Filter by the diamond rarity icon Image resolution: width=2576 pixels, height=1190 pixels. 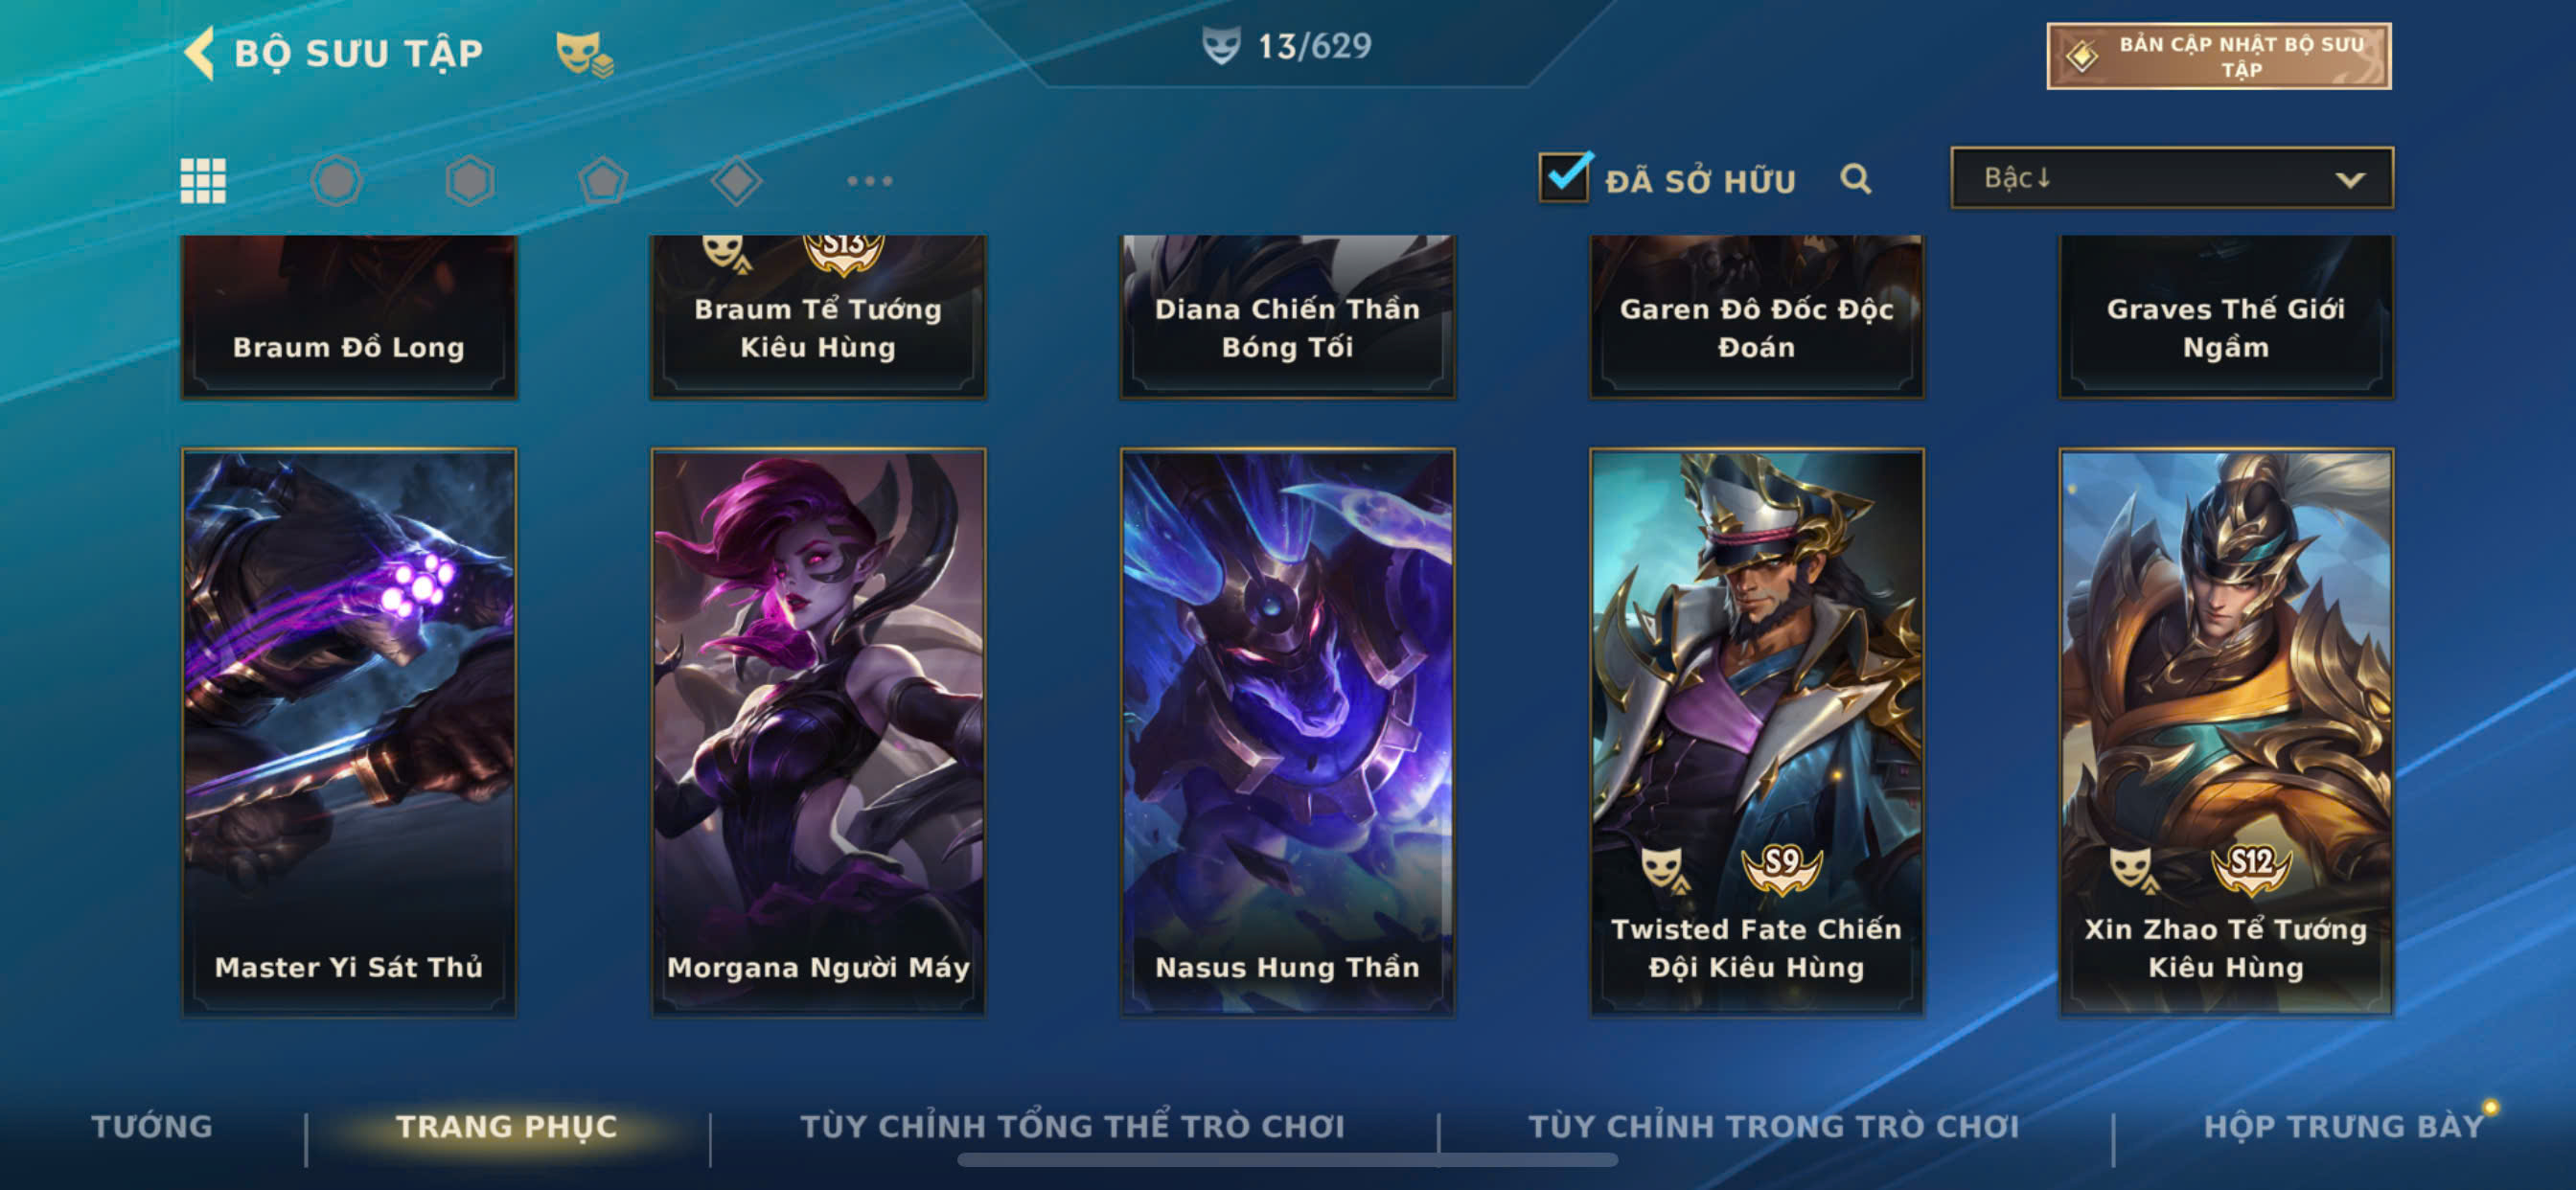click(736, 181)
